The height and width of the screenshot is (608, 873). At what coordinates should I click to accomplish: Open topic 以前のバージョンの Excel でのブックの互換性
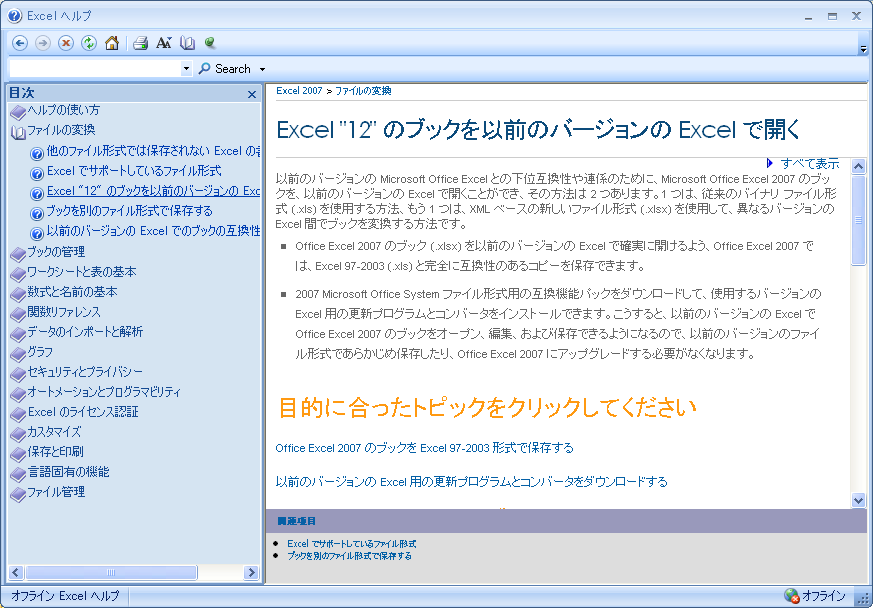[153, 231]
